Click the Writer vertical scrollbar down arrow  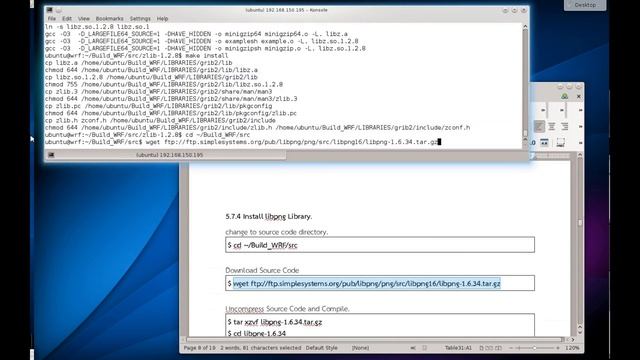[x=580, y=332]
